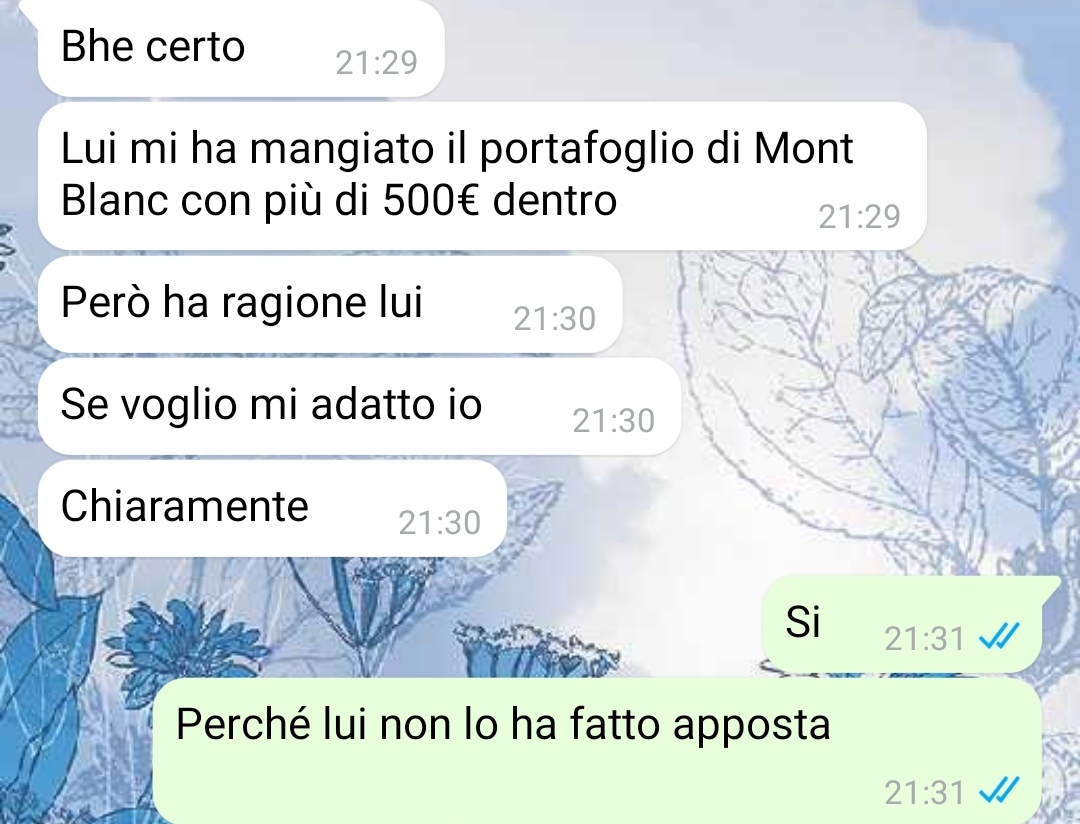Tap the 'Però ha ragione lui' message
1080x824 pixels.
tap(330, 304)
